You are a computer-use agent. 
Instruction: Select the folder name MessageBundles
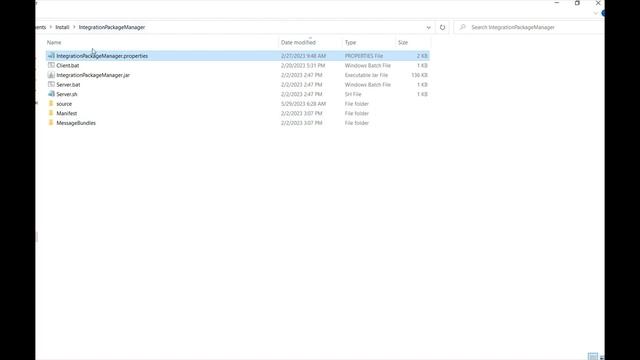[76, 123]
